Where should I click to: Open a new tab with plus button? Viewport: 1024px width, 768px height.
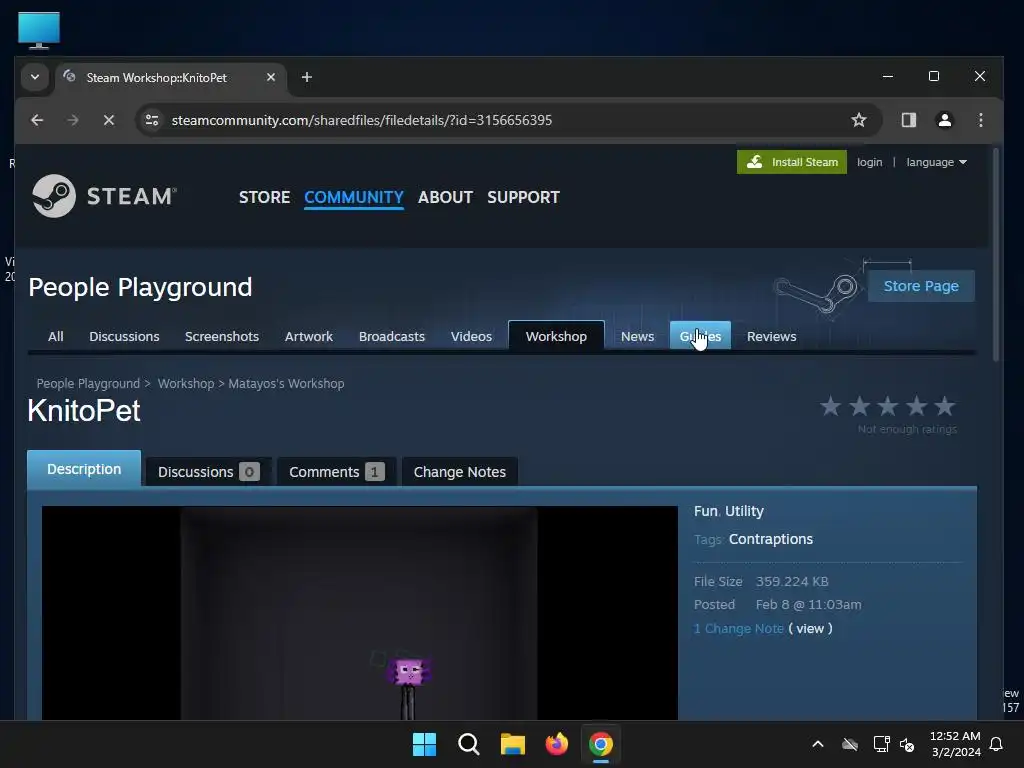tap(306, 78)
